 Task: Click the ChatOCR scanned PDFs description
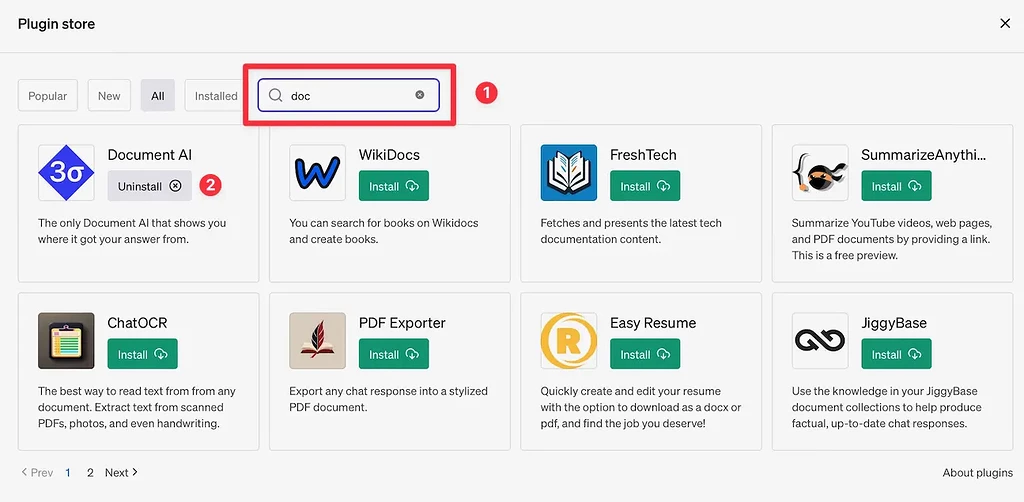click(x=136, y=407)
